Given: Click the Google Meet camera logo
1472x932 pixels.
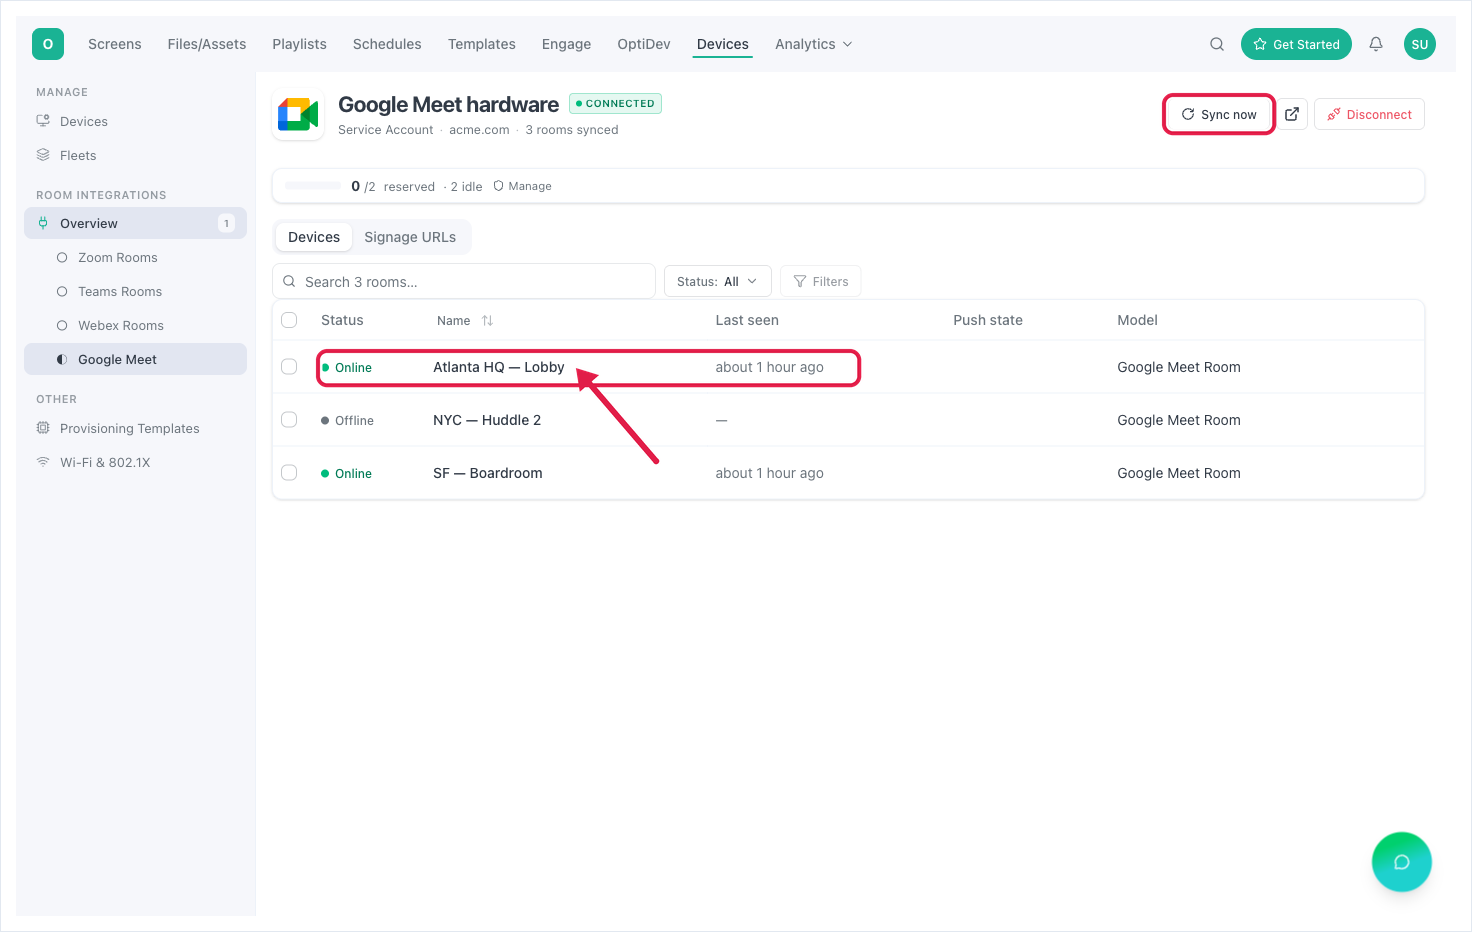Looking at the screenshot, I should point(298,115).
